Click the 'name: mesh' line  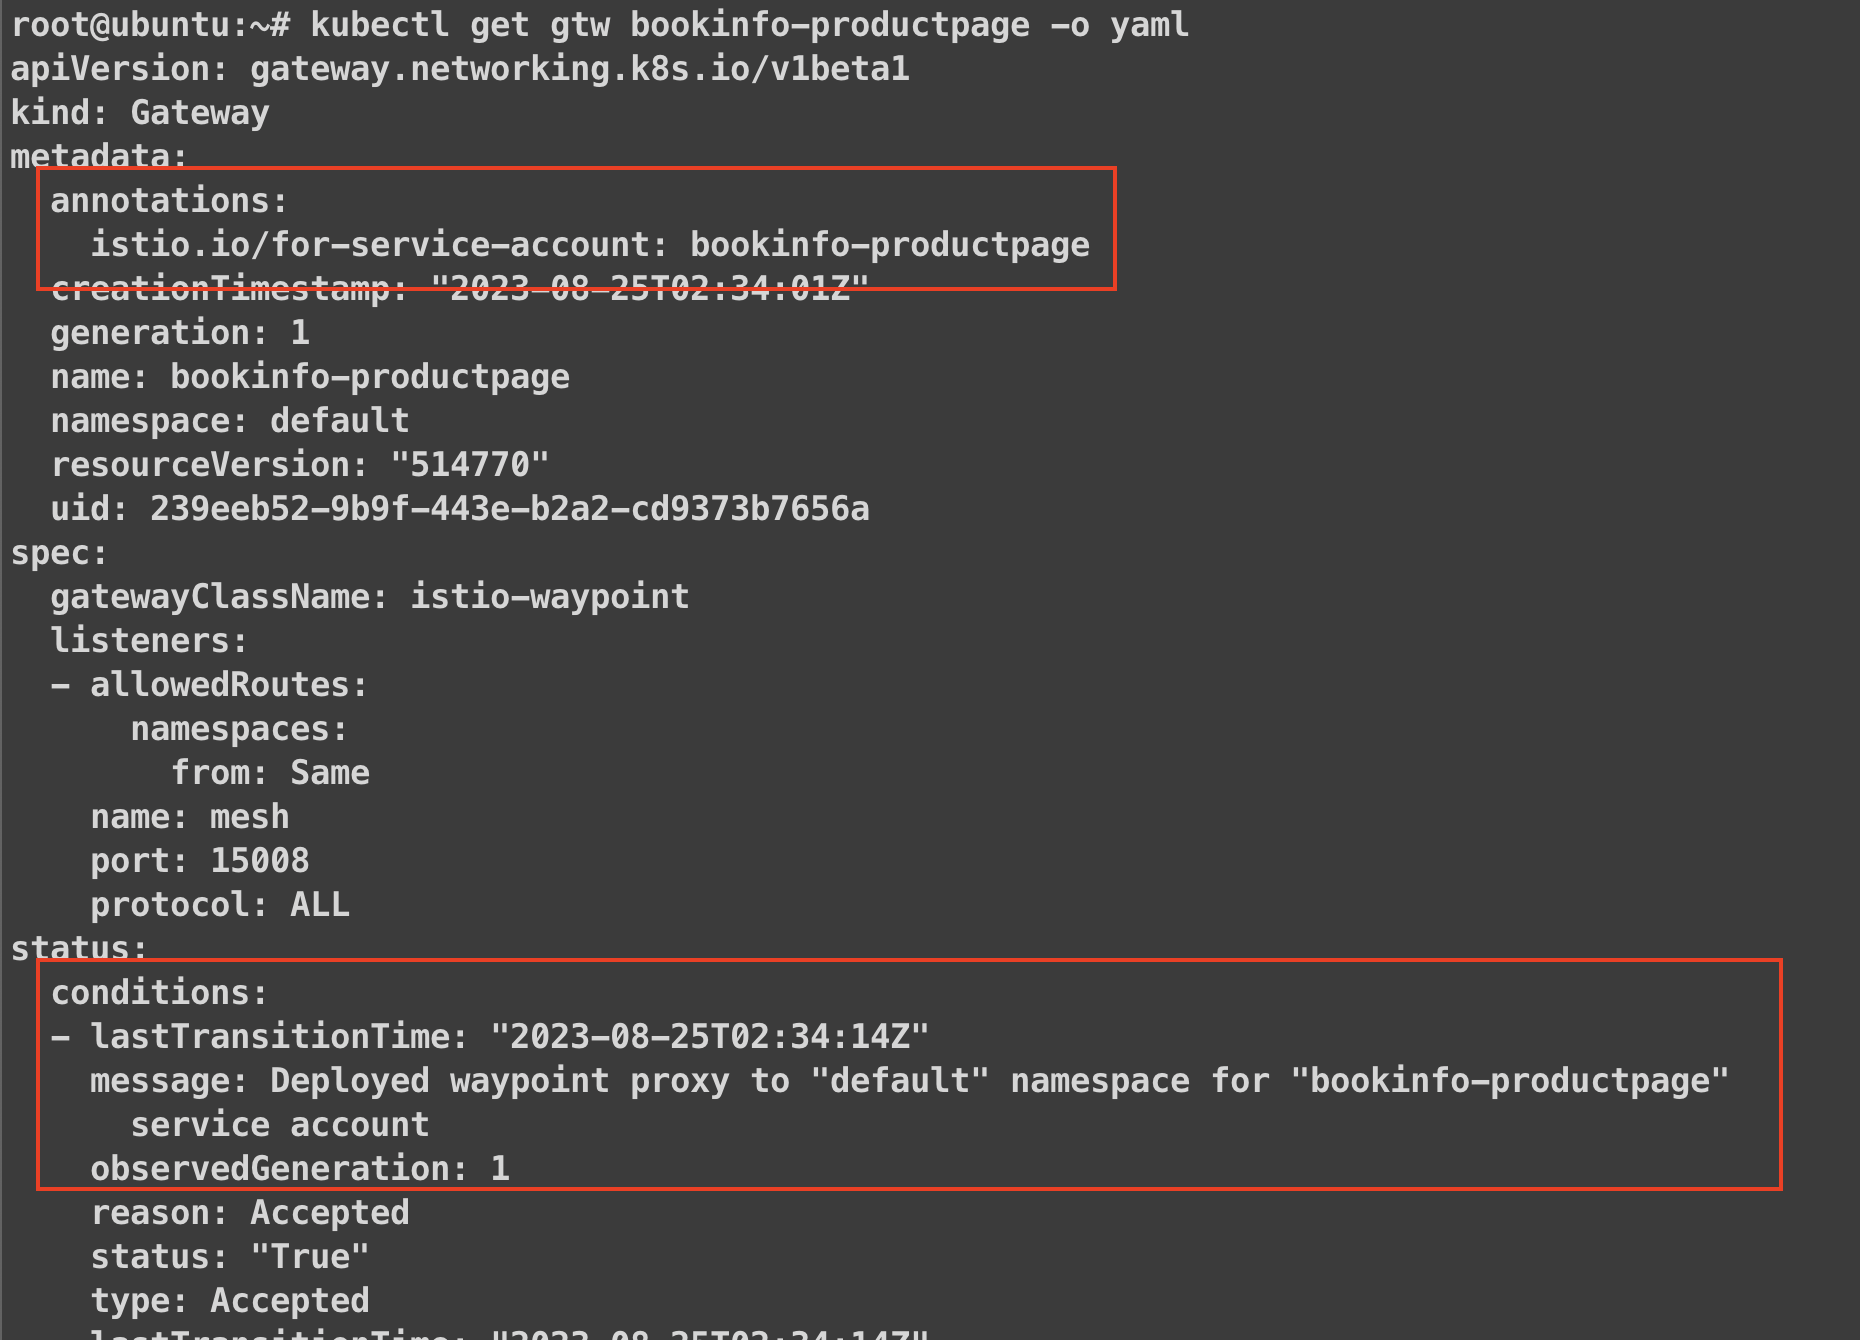[x=190, y=816]
